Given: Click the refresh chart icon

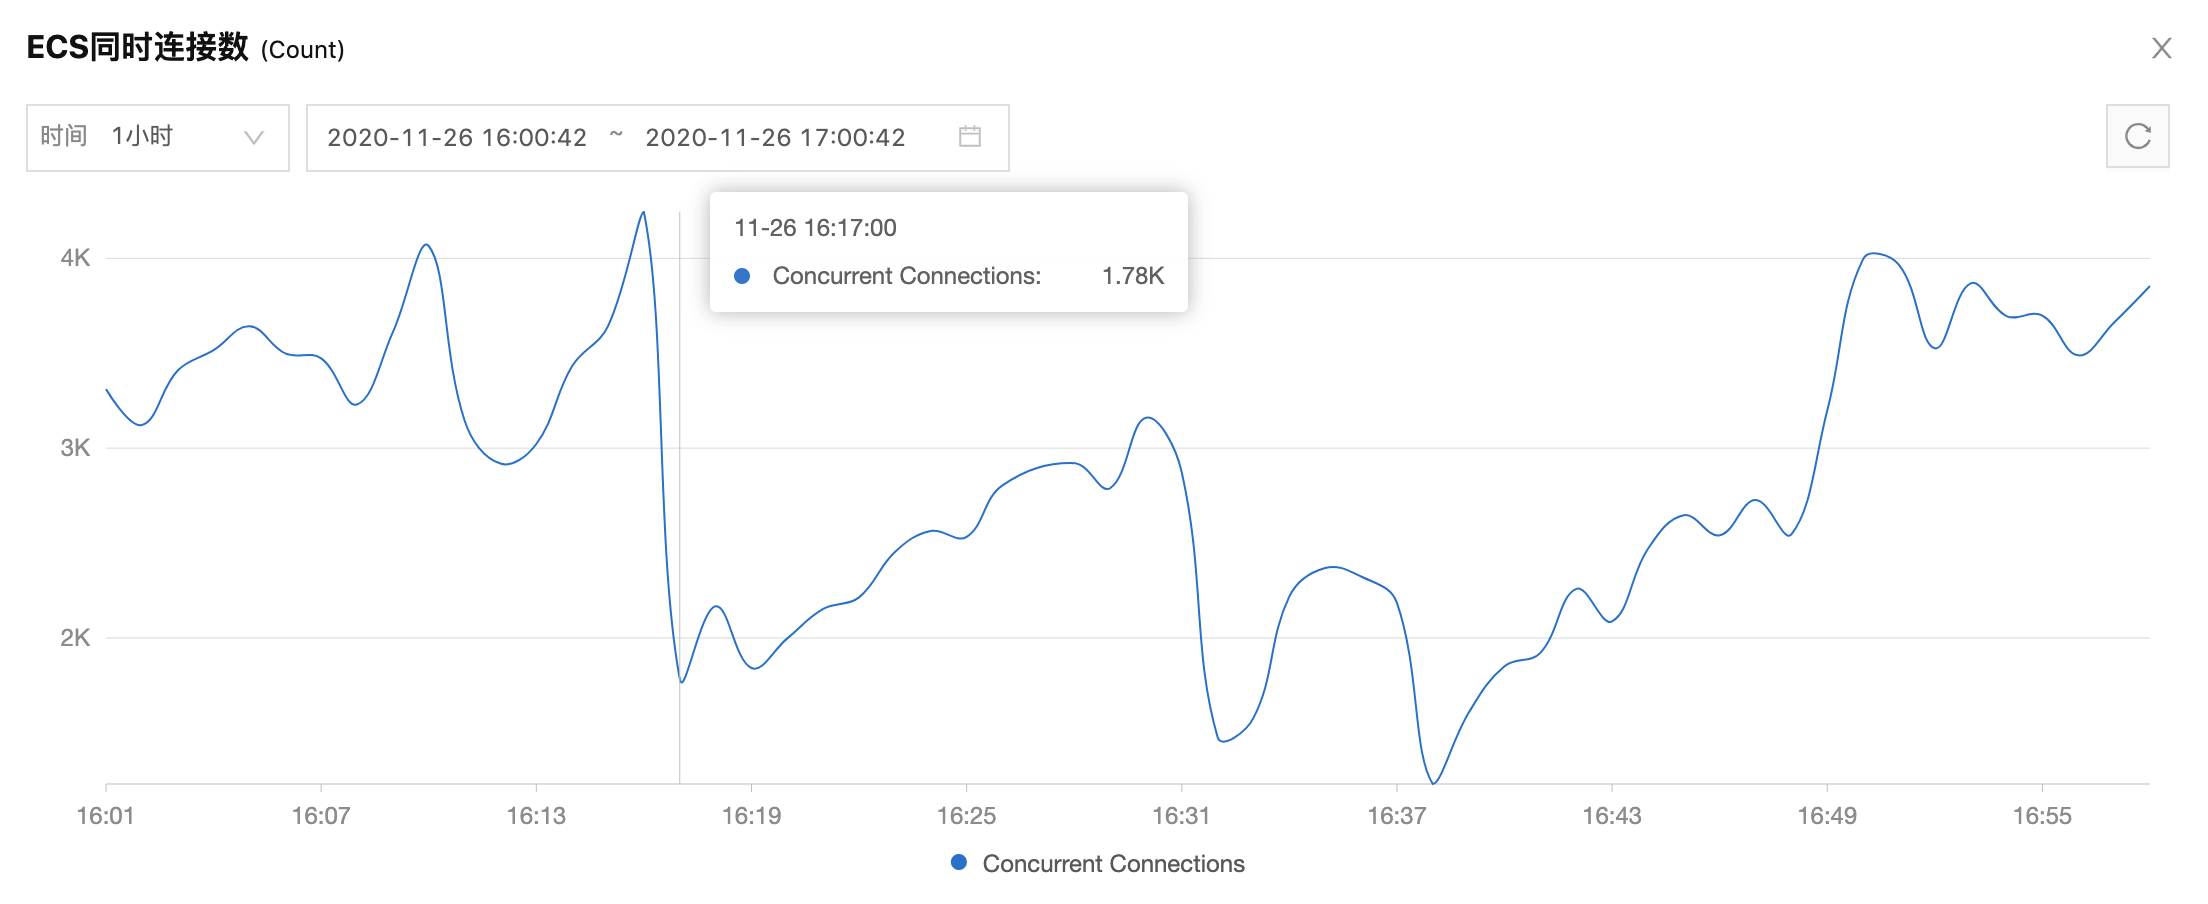Looking at the screenshot, I should coord(2137,136).
